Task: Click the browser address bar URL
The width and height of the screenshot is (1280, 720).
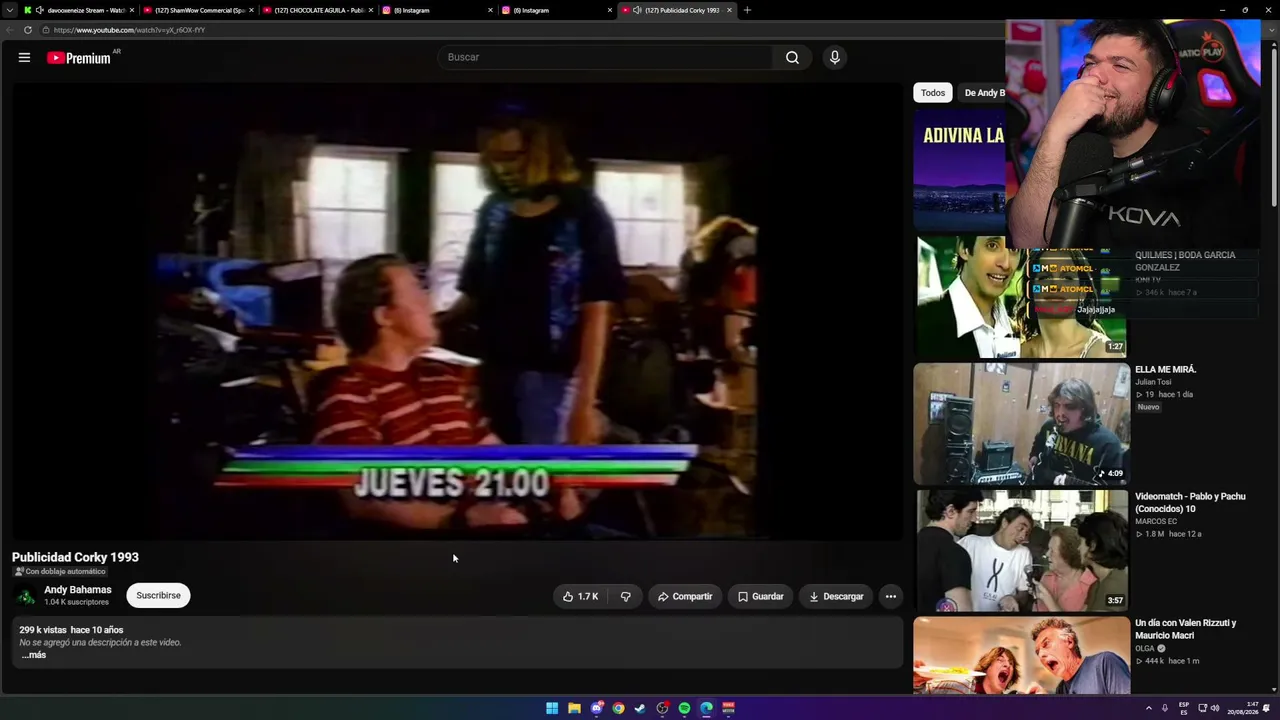Action: point(130,30)
